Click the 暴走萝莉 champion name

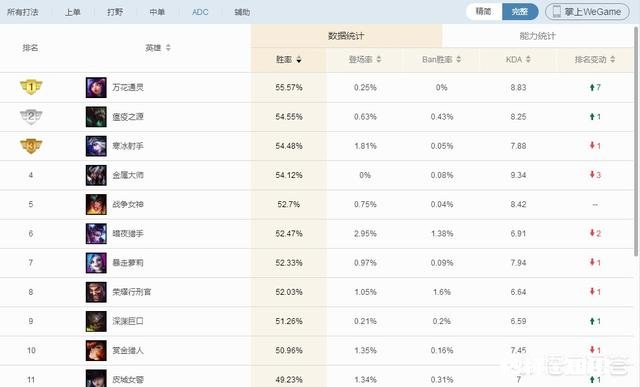click(128, 262)
